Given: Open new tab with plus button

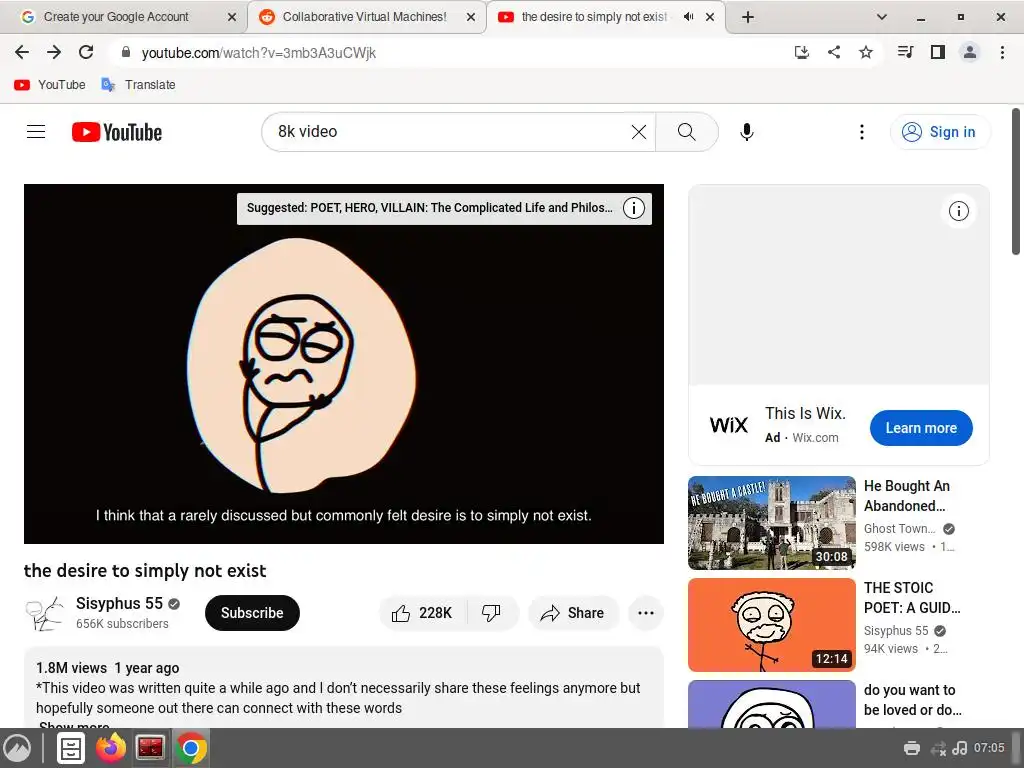Looking at the screenshot, I should click(x=748, y=17).
